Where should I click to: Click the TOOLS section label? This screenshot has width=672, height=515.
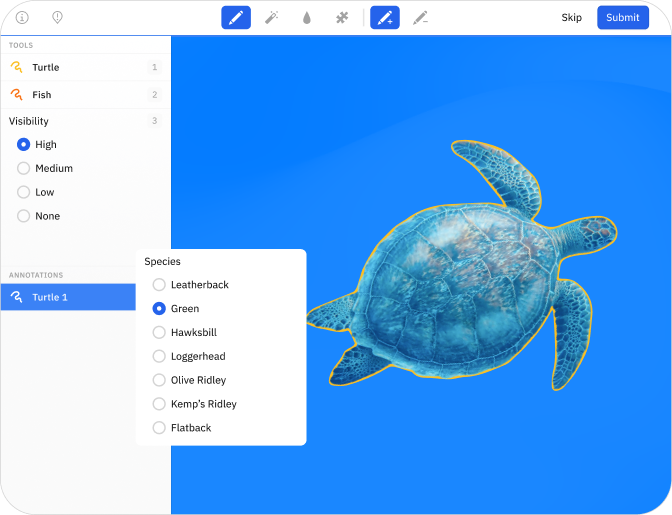tap(21, 45)
